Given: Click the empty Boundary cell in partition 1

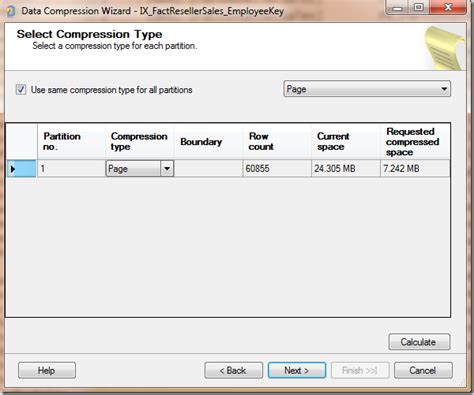Looking at the screenshot, I should (208, 169).
